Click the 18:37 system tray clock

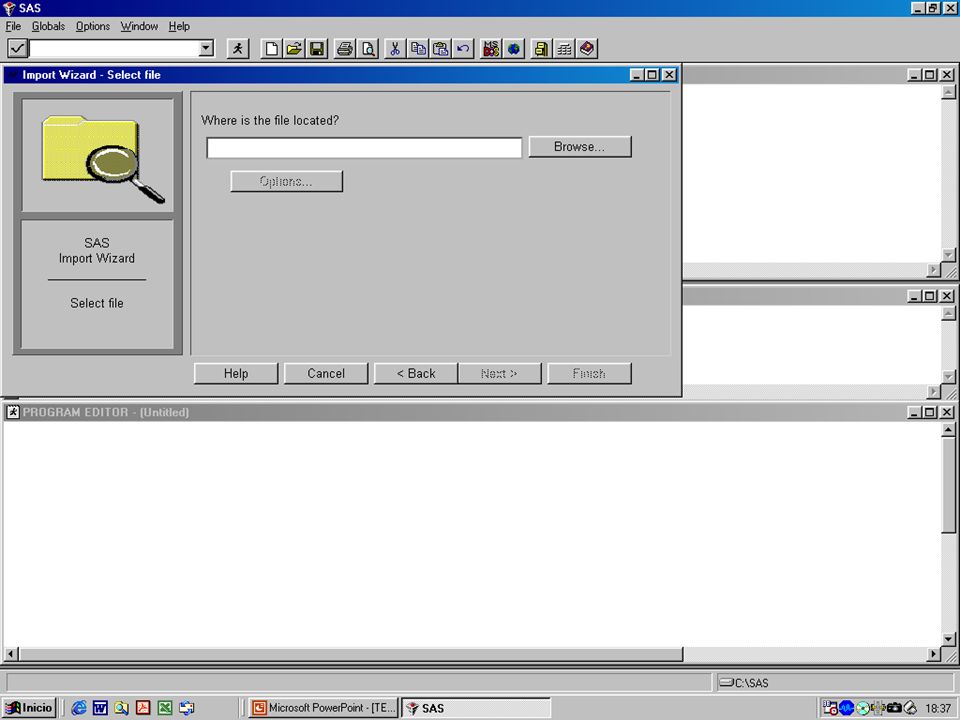(x=937, y=708)
